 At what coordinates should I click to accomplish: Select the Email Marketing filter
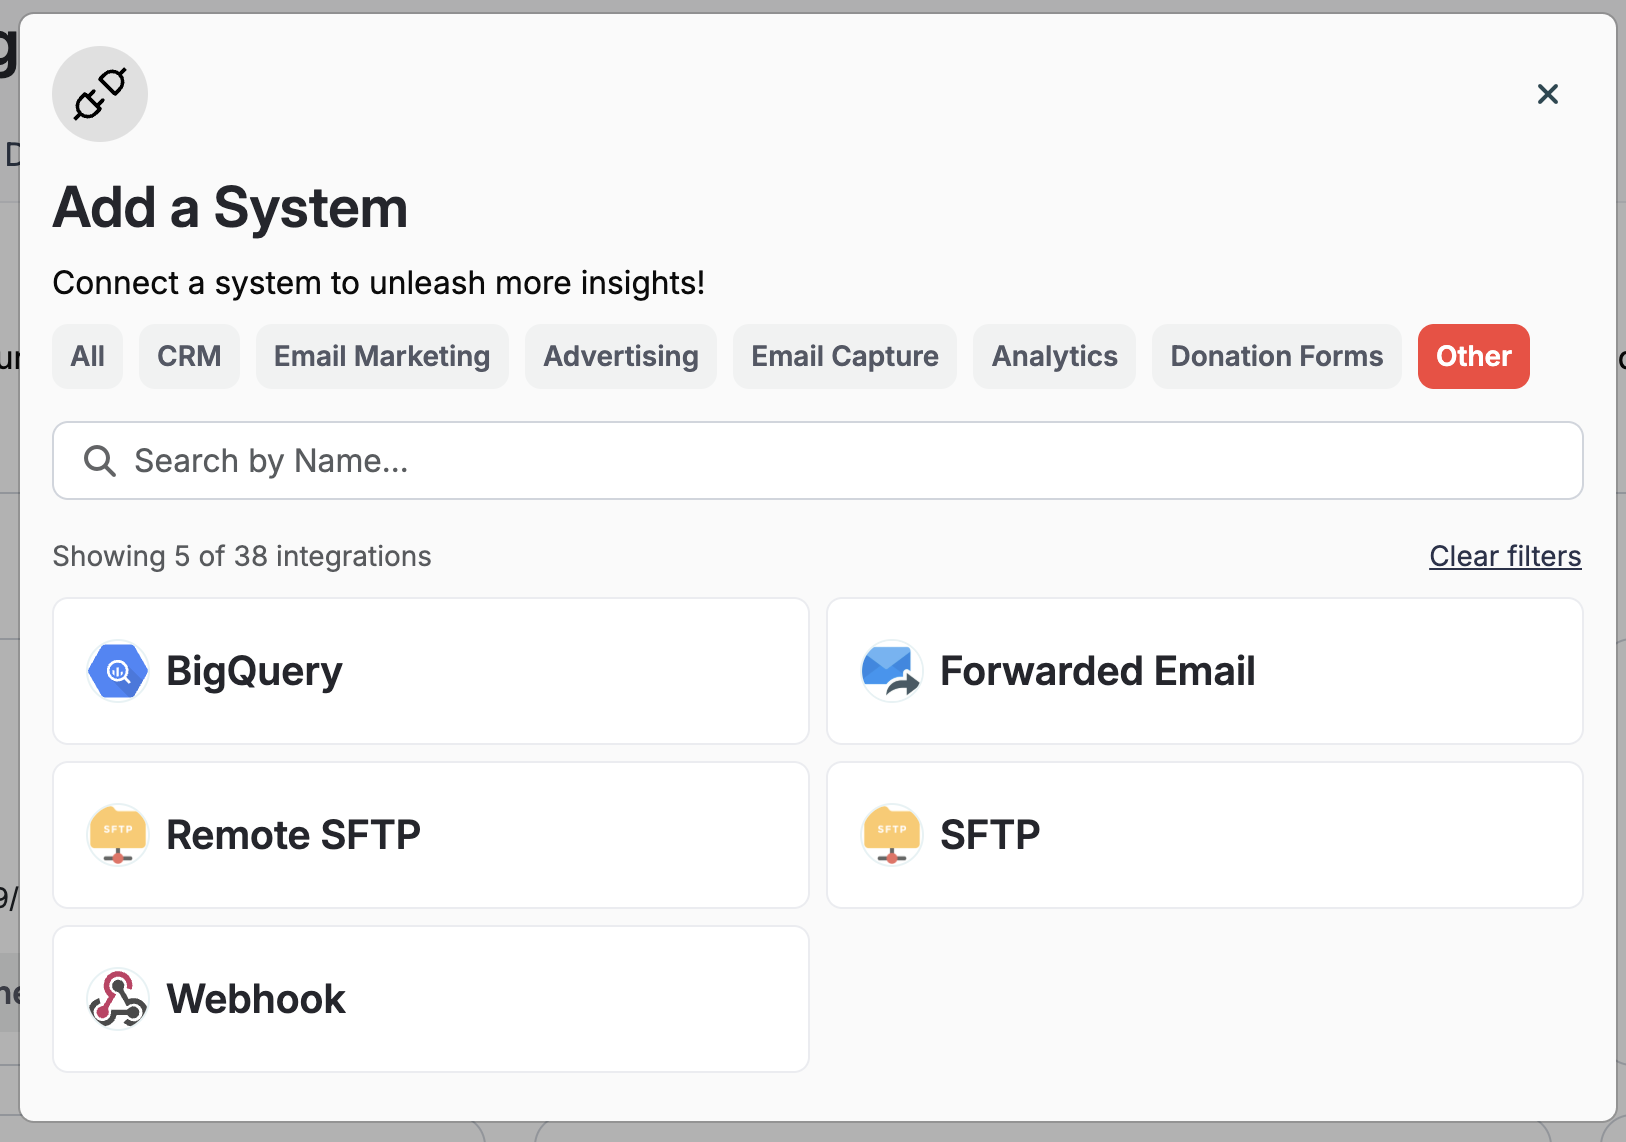point(382,356)
